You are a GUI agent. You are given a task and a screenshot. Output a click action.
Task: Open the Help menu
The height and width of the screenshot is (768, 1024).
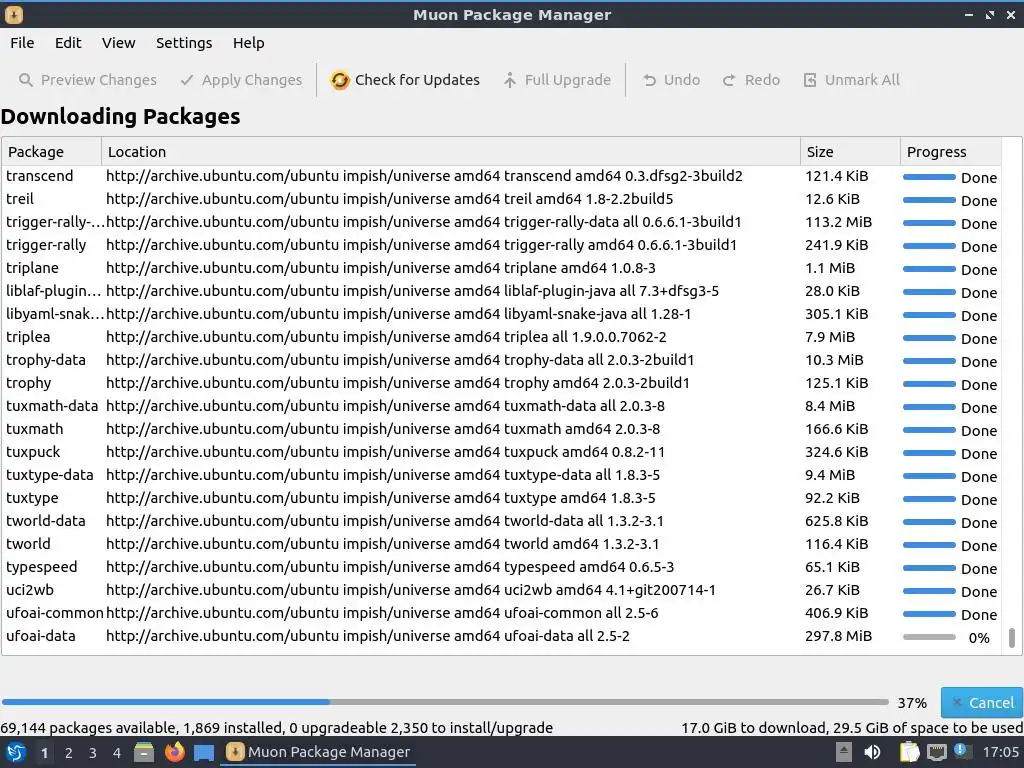[248, 43]
